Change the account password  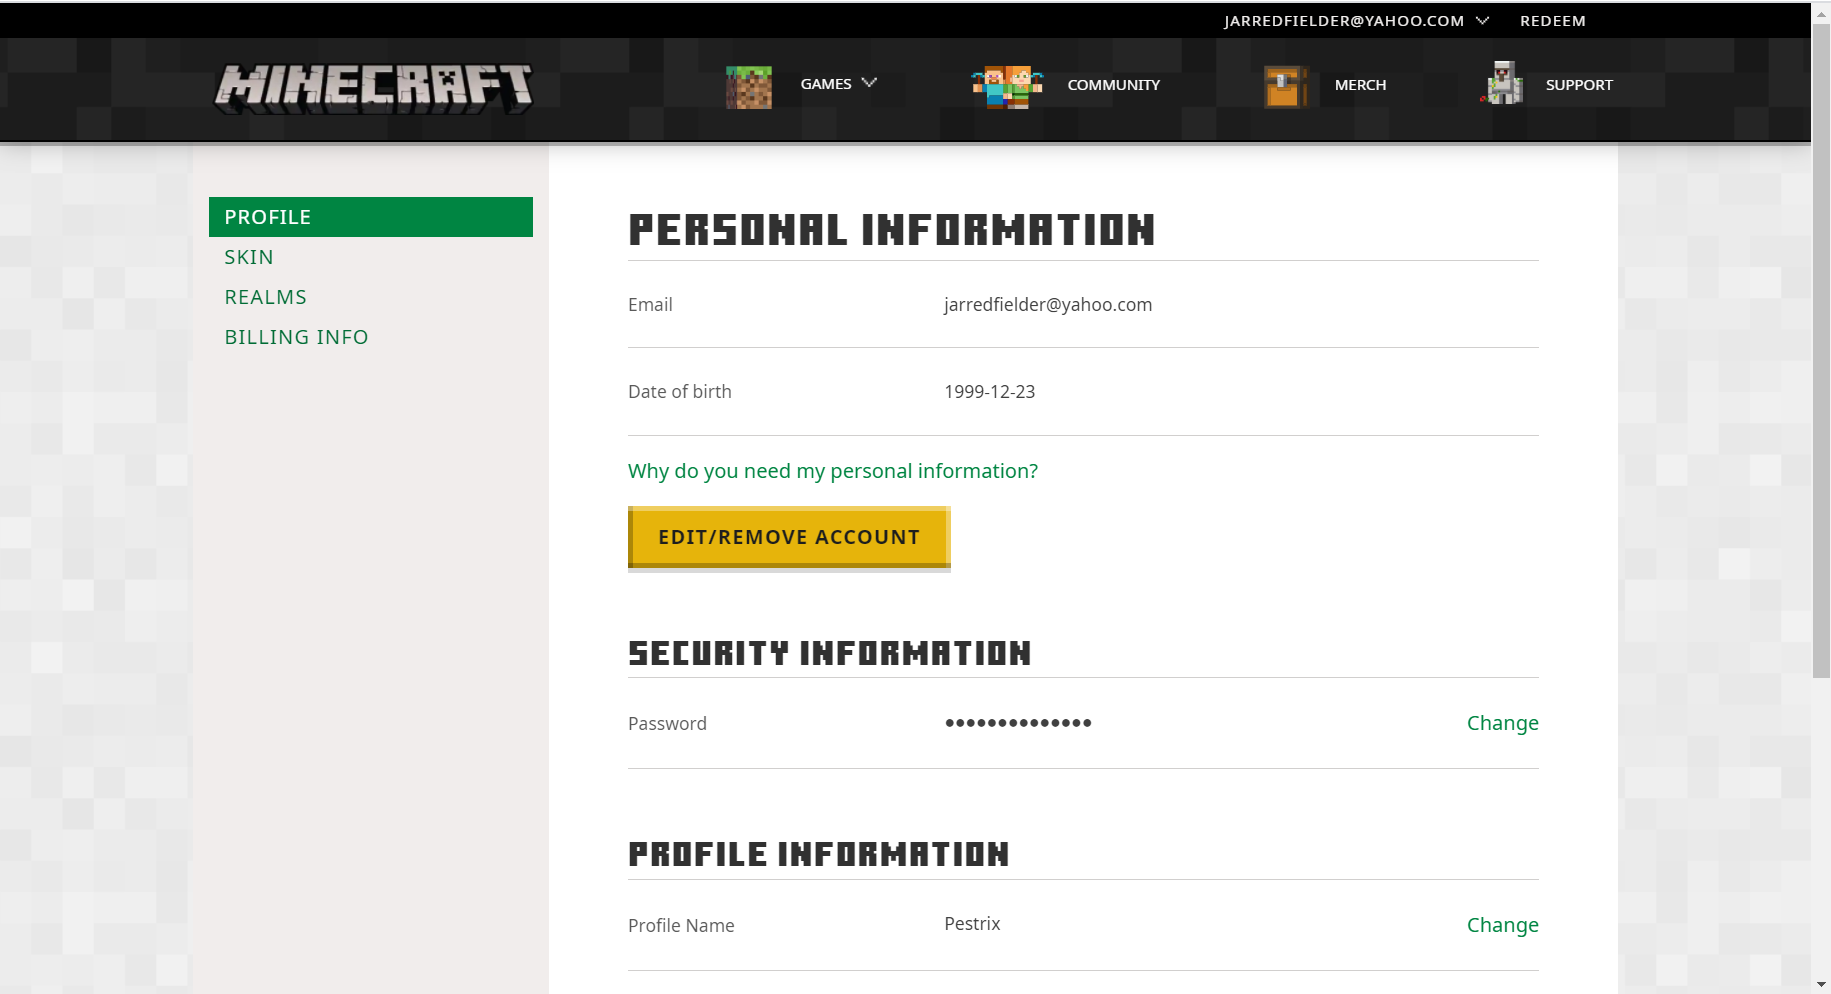[1502, 723]
